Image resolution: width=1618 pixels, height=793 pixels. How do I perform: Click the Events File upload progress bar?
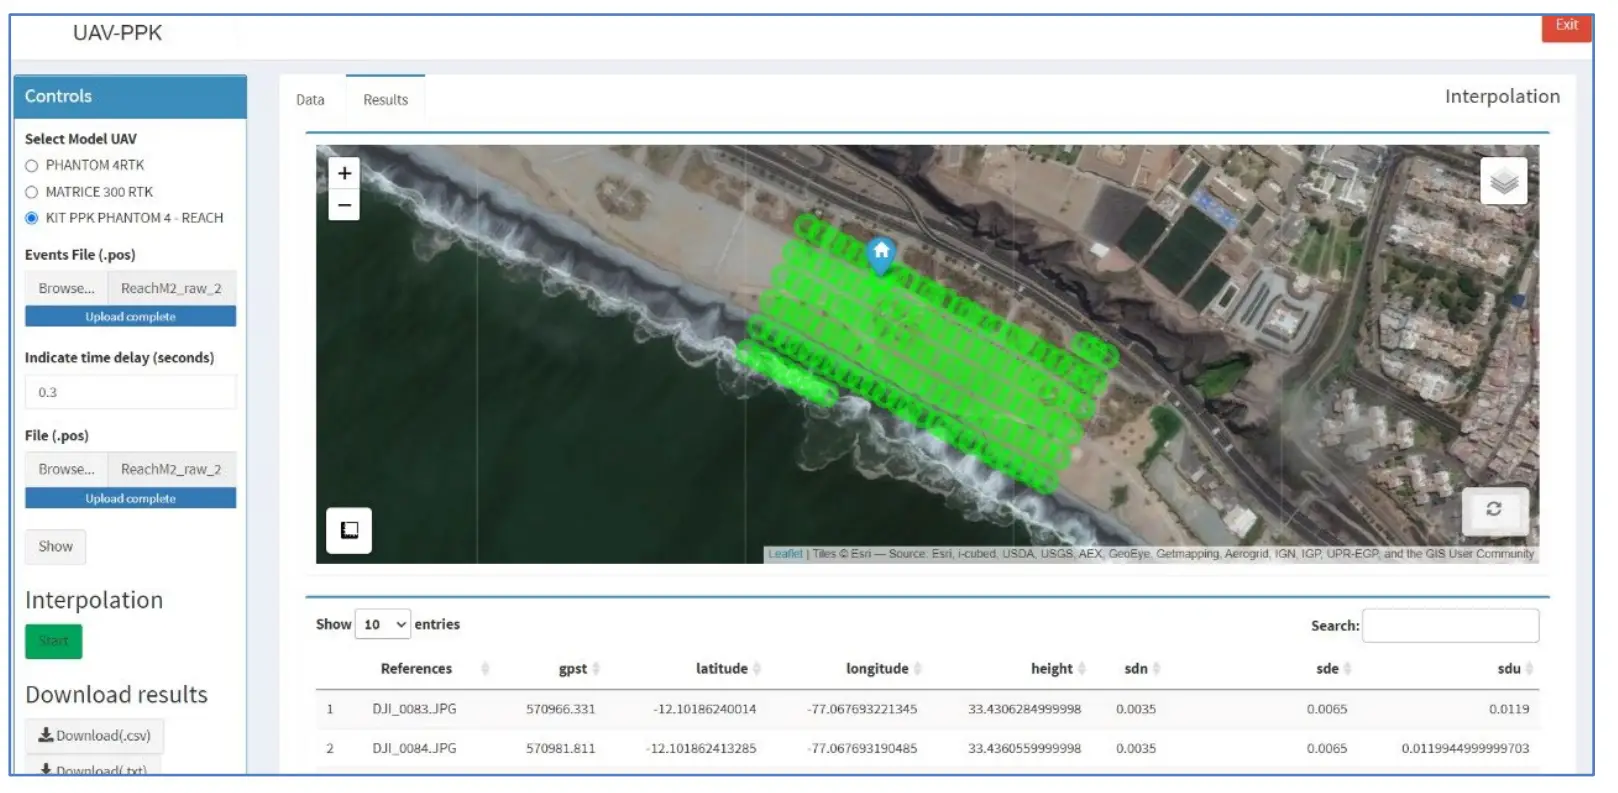tap(131, 316)
